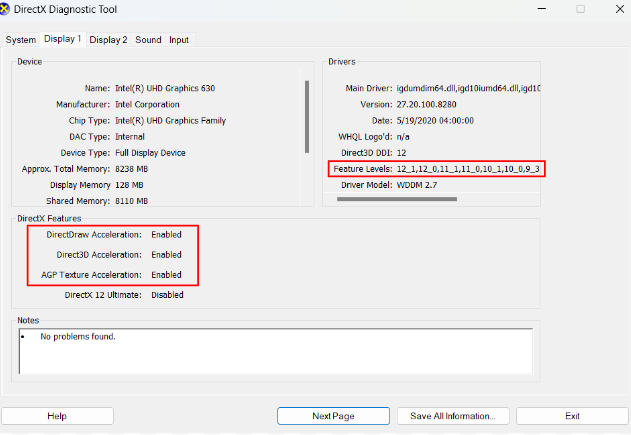Click the Device panel vertical scrollbar thumb

307,117
